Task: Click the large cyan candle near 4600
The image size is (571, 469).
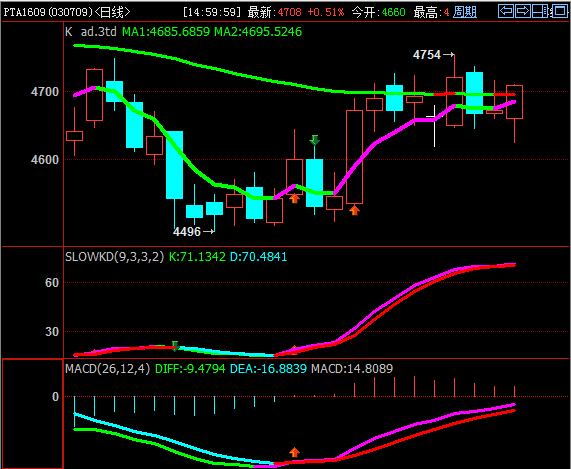Action: (x=174, y=165)
